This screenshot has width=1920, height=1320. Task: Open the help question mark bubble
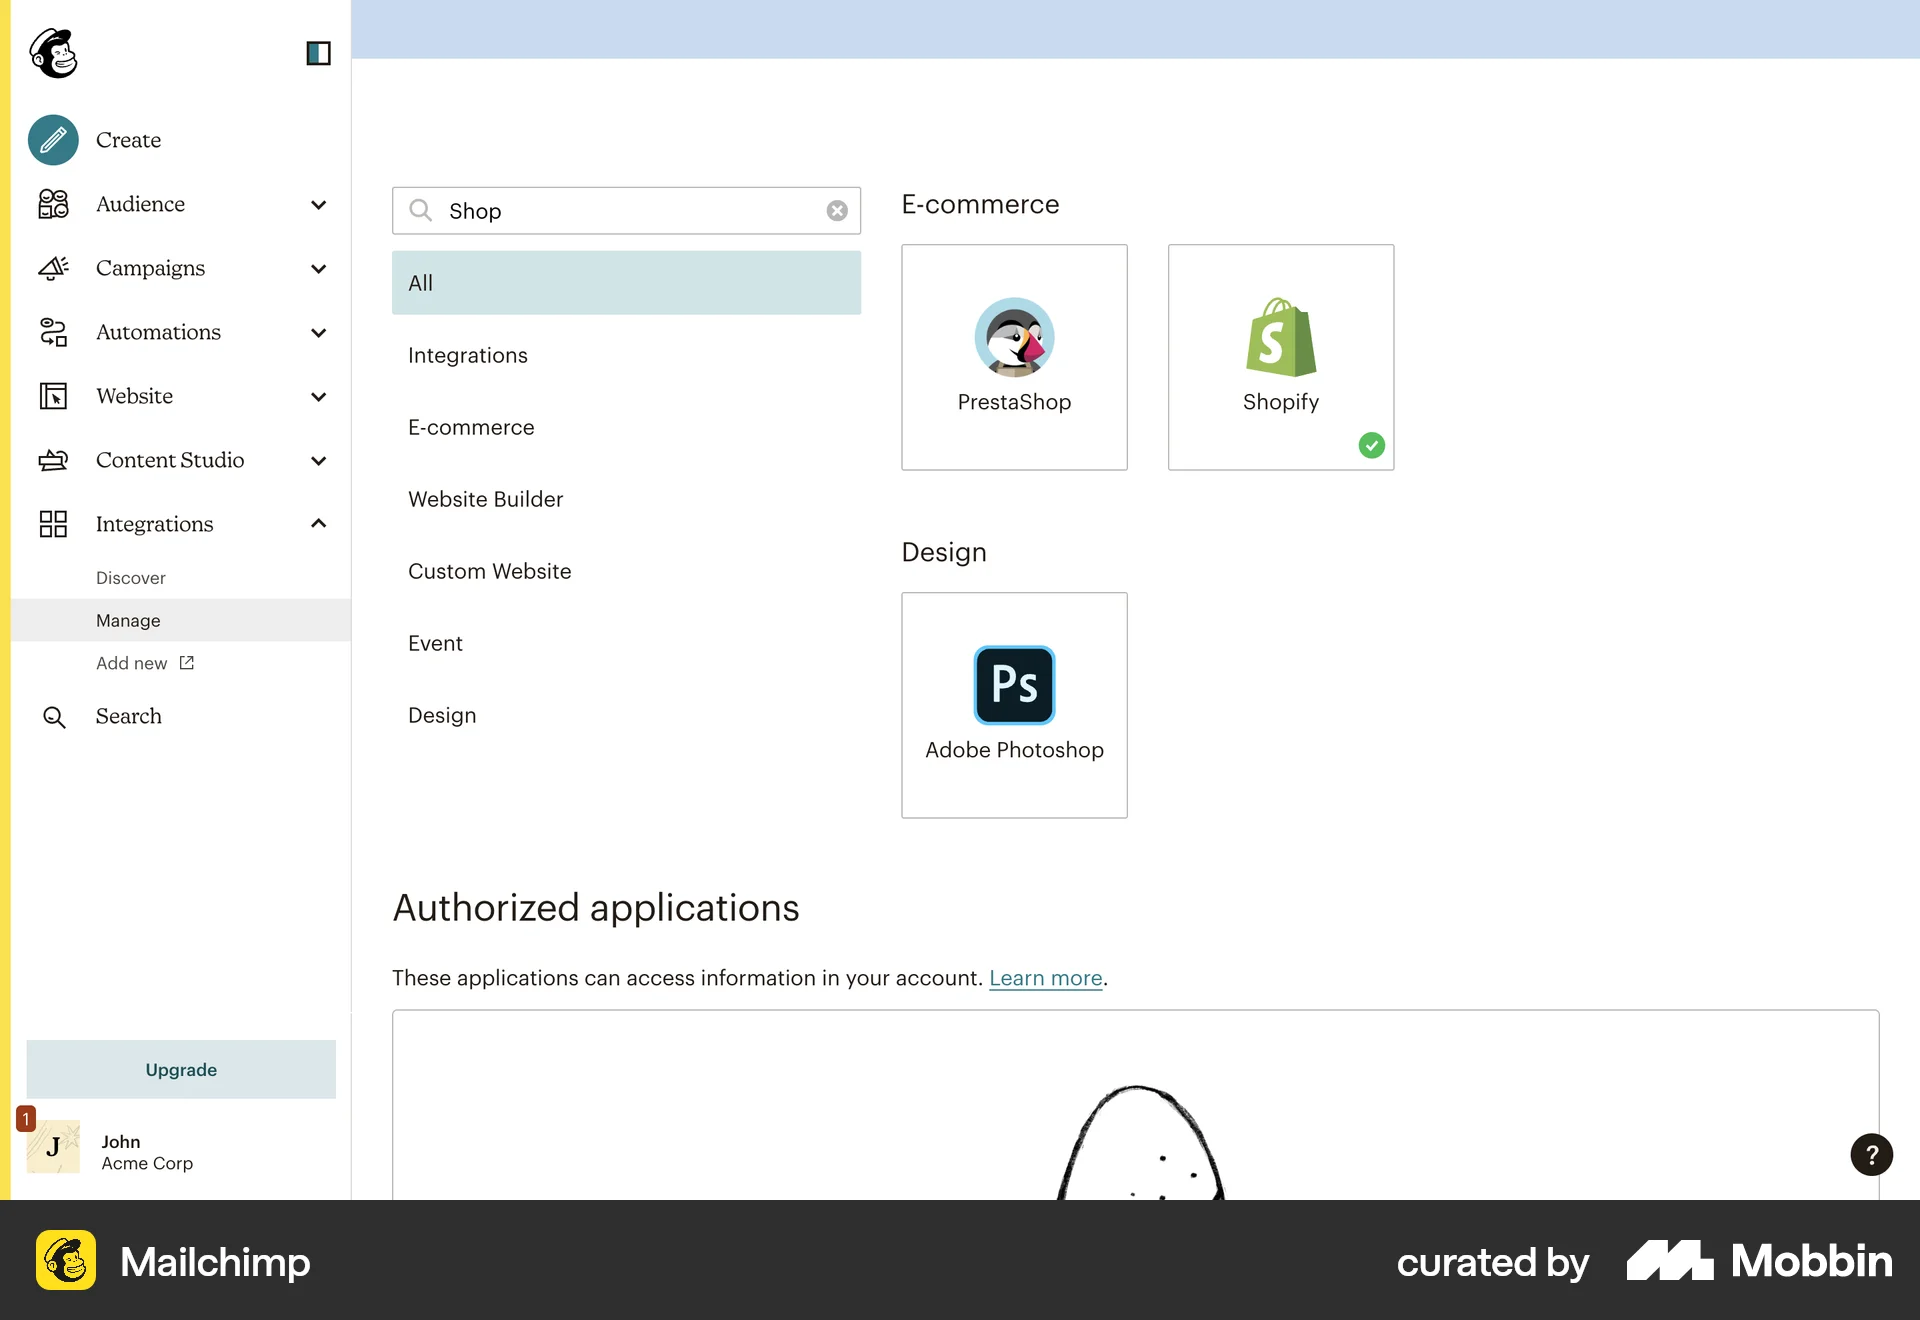pos(1871,1155)
